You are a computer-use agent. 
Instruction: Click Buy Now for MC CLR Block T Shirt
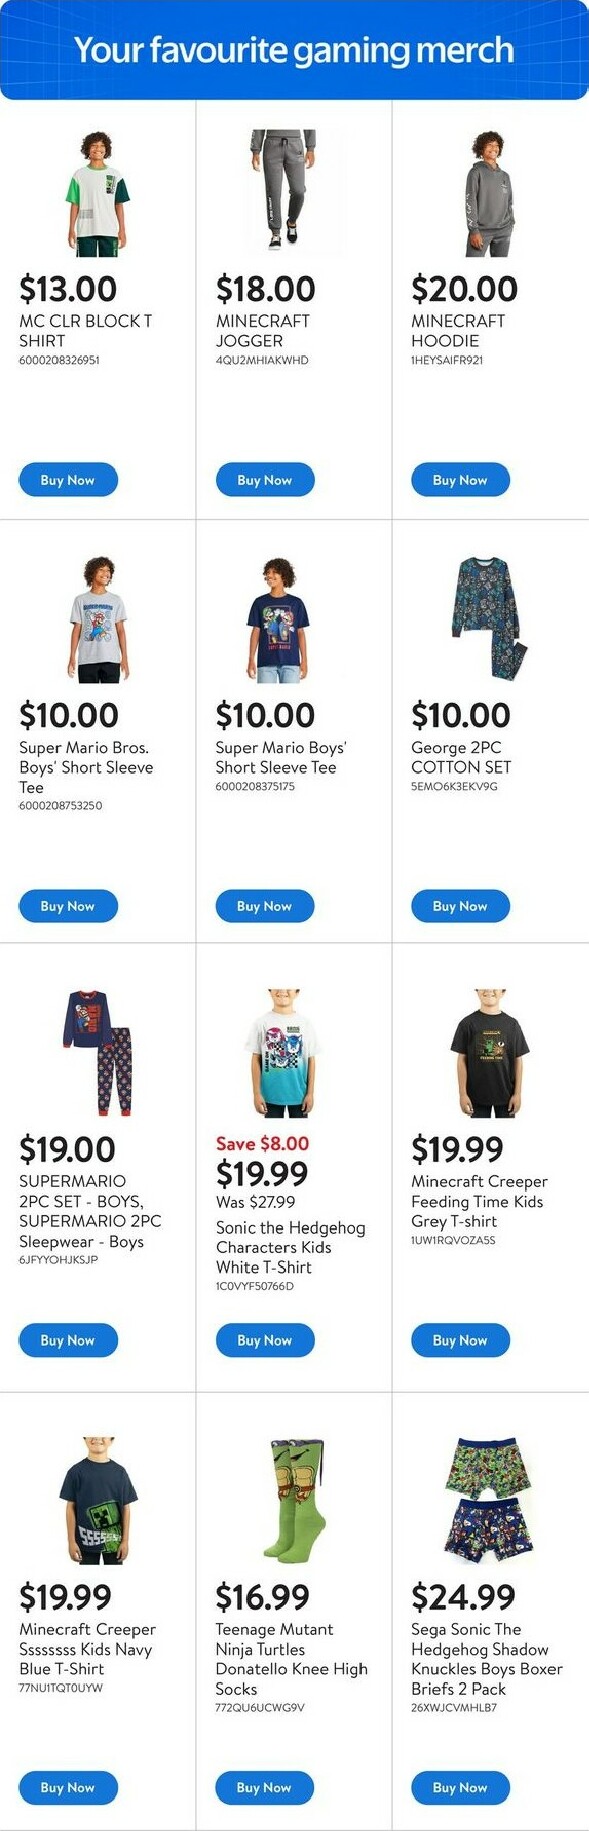coord(68,480)
